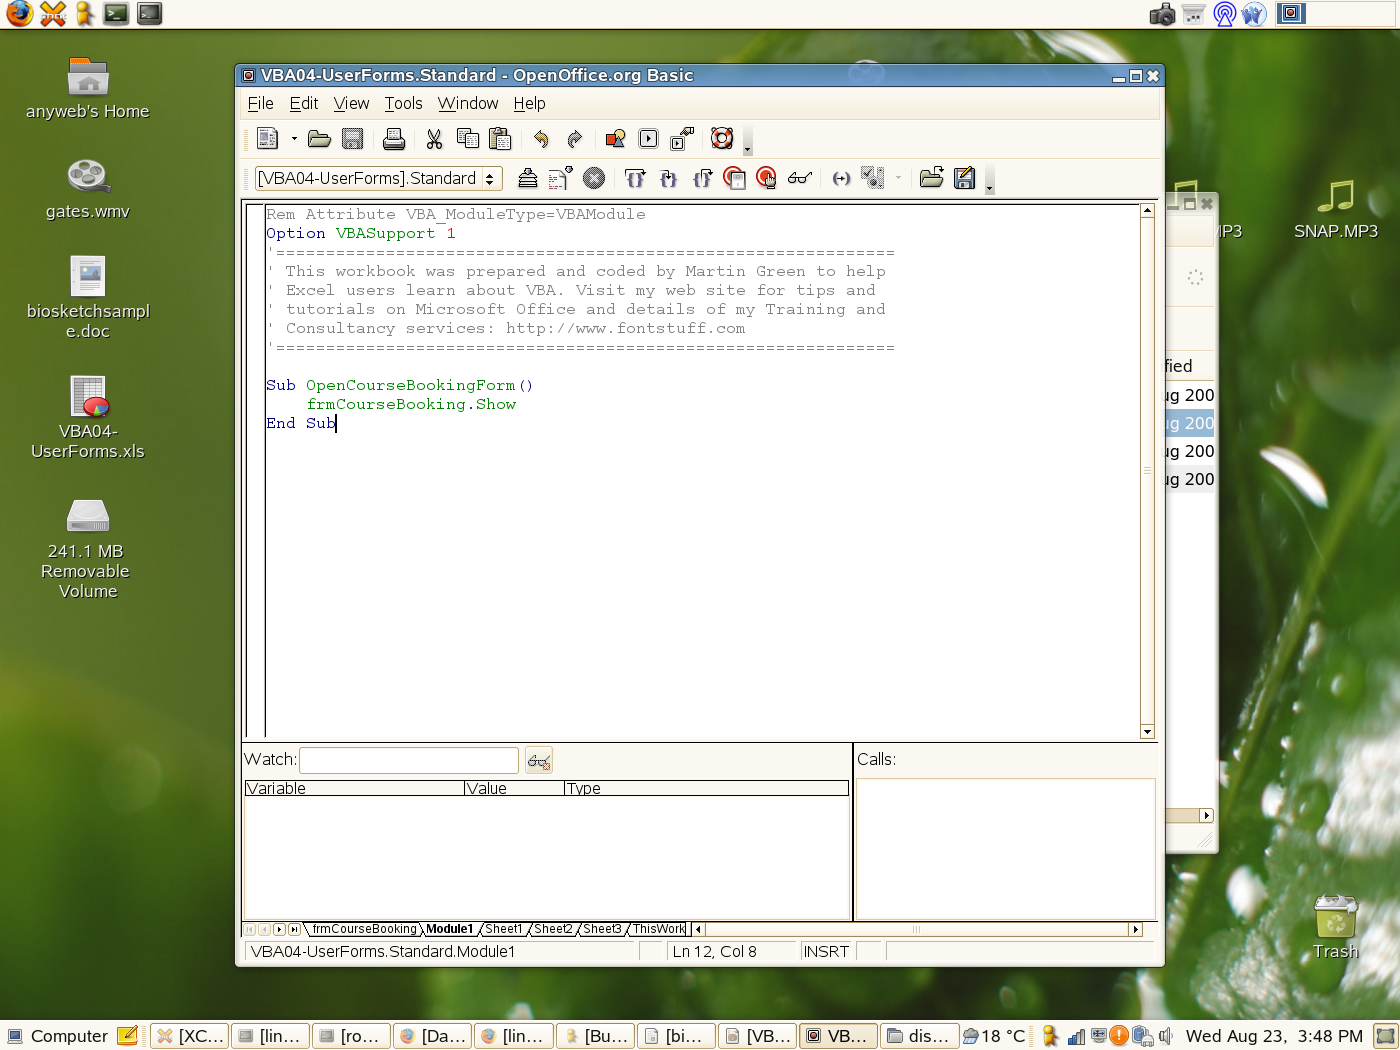
Task: Open the Computer menu on panel
Action: (57, 1036)
